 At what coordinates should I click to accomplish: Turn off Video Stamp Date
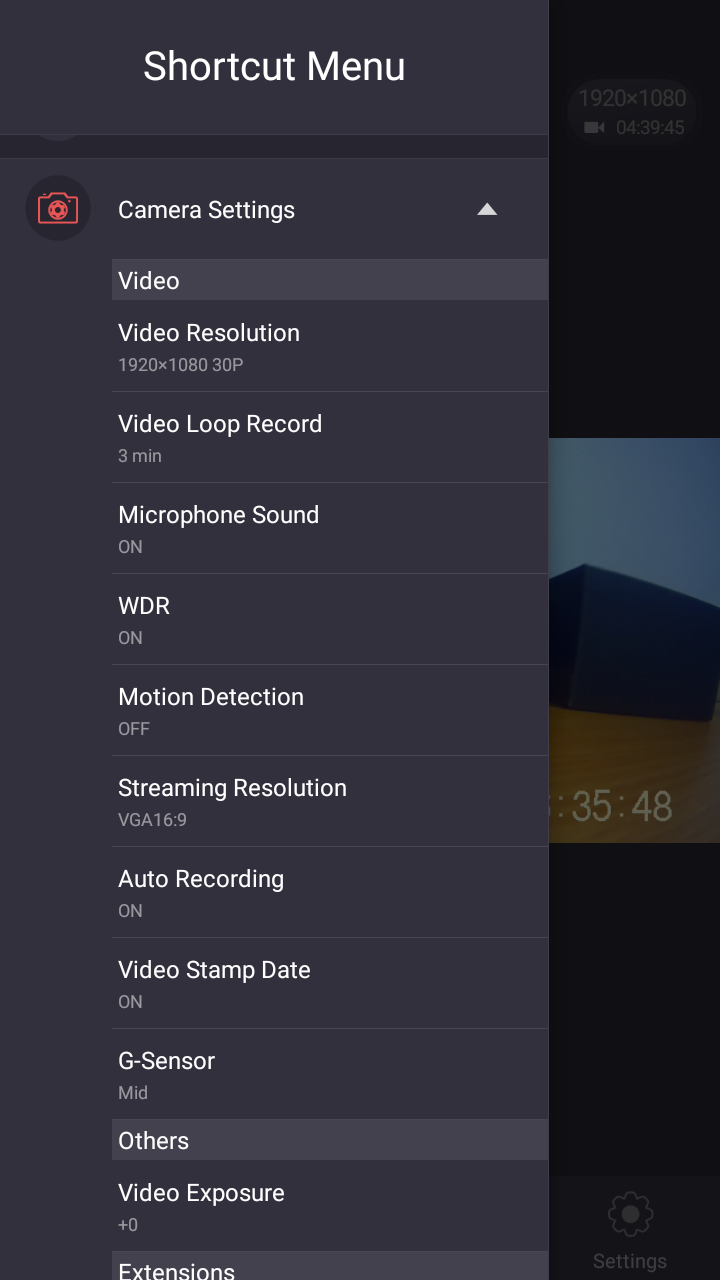(x=330, y=983)
